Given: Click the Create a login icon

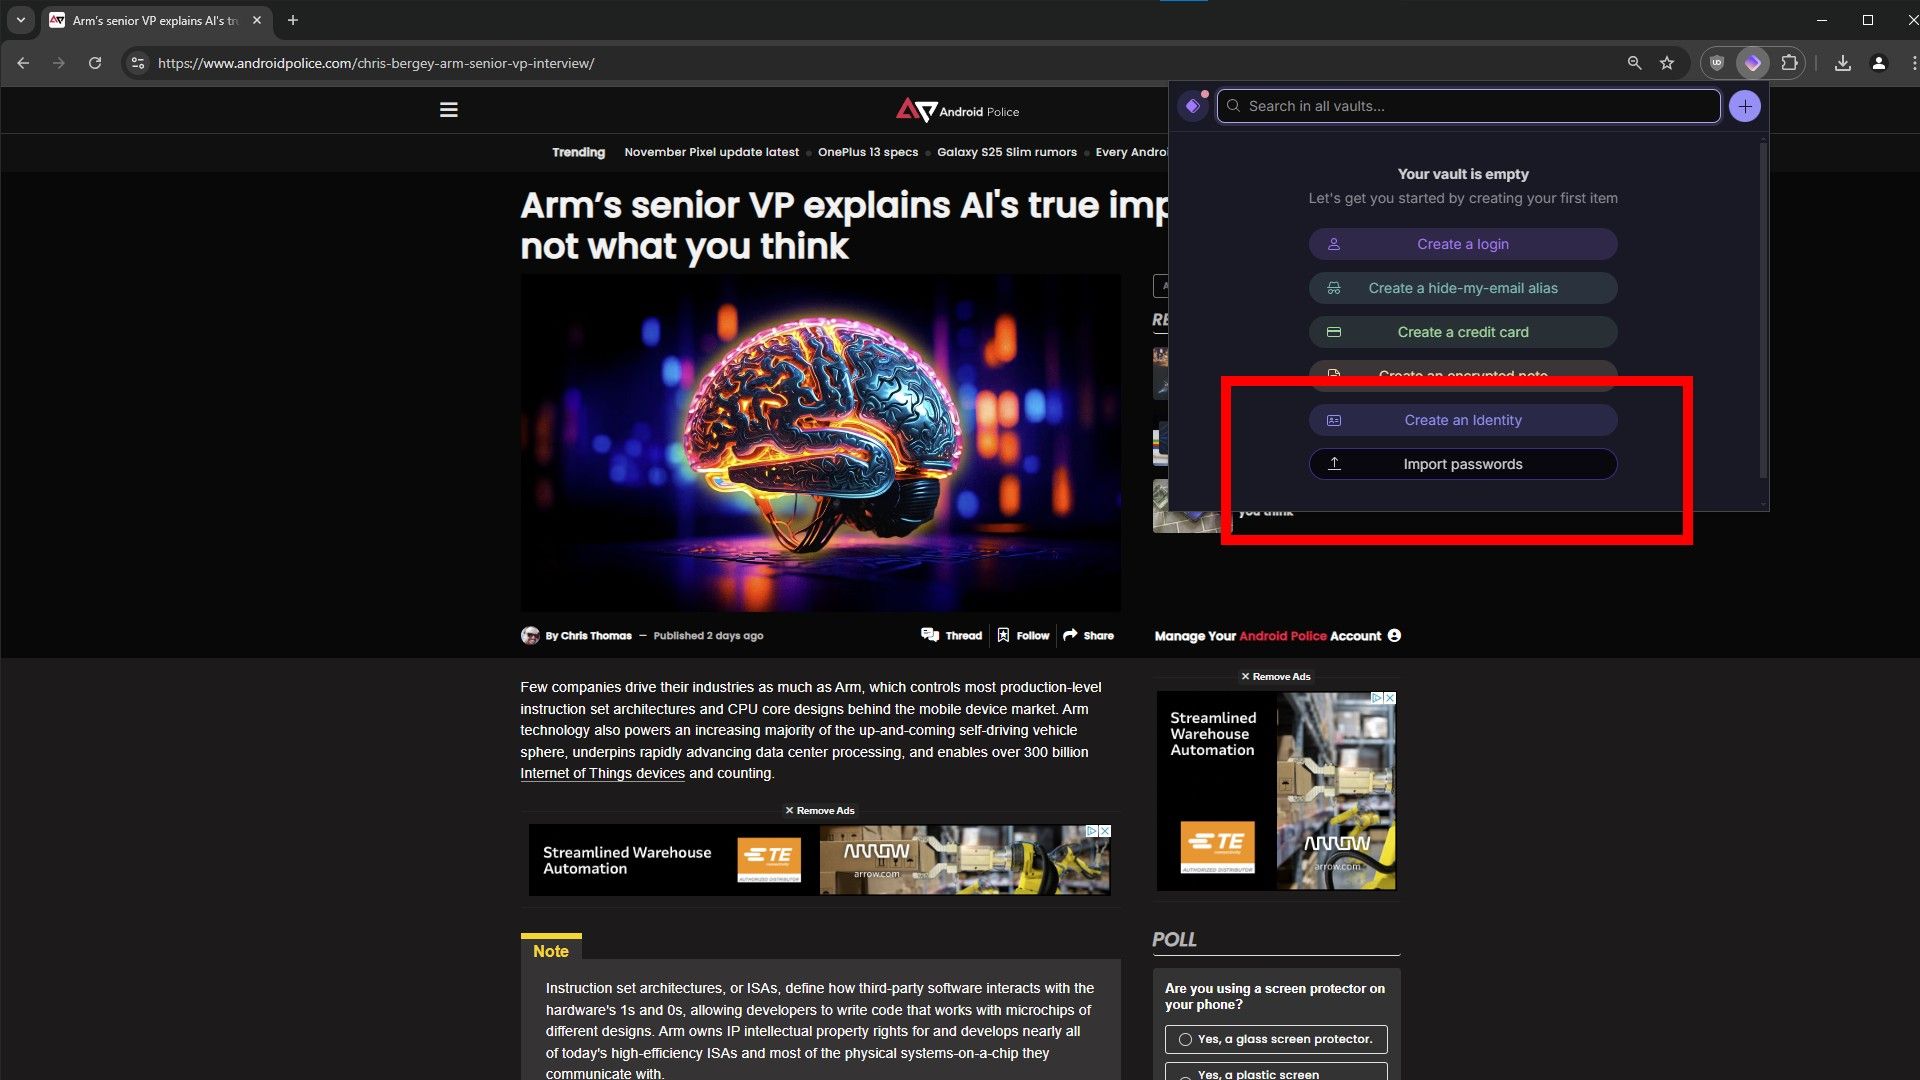Looking at the screenshot, I should 1335,244.
